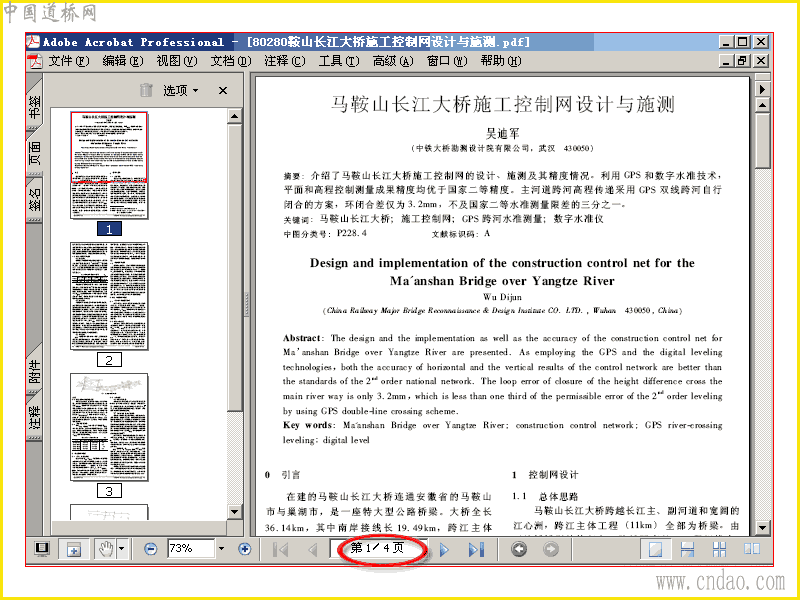The height and width of the screenshot is (600, 800).
Task: Open the Hand tool dropdown arrow
Action: click(x=121, y=549)
